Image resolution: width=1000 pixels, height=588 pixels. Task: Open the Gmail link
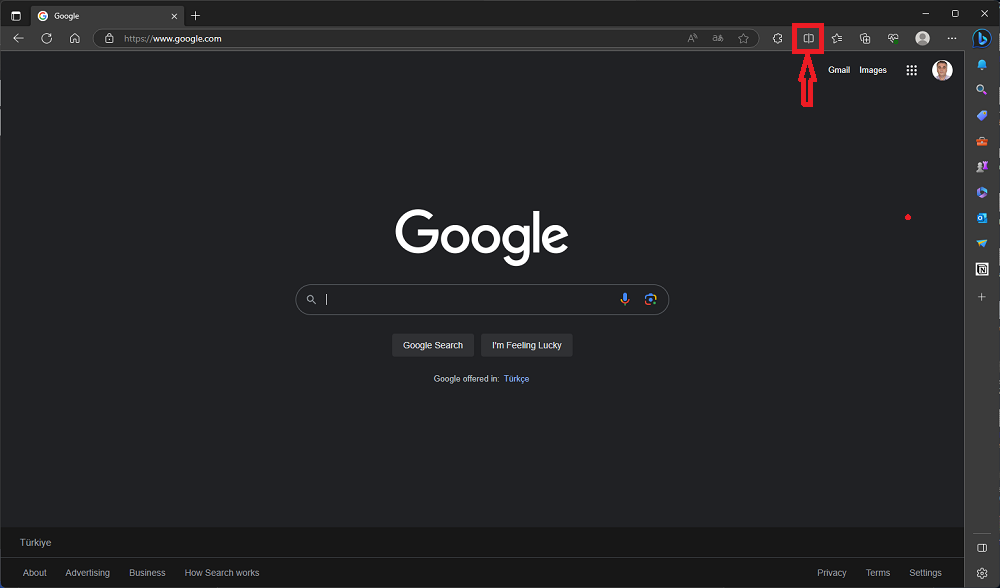pyautogui.click(x=839, y=70)
